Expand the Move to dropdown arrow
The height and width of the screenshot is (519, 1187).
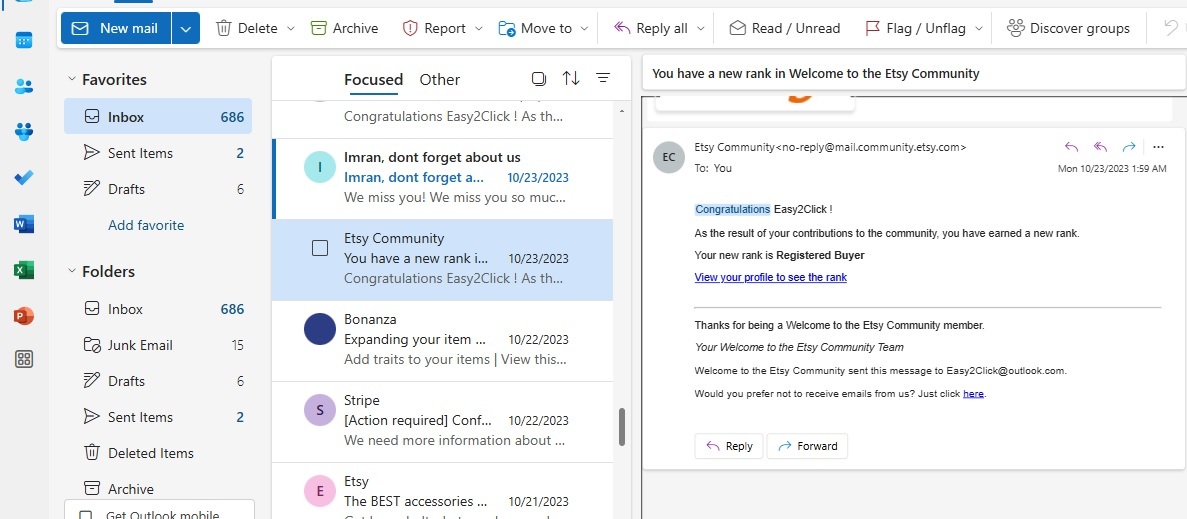pos(584,29)
